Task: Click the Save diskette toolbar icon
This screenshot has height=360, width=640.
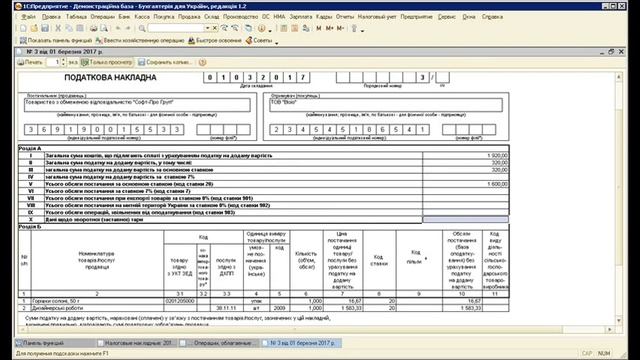Action: tap(45, 28)
